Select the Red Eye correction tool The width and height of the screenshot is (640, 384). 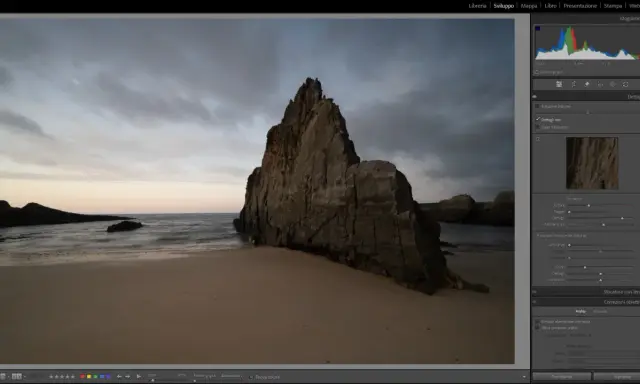[600, 84]
